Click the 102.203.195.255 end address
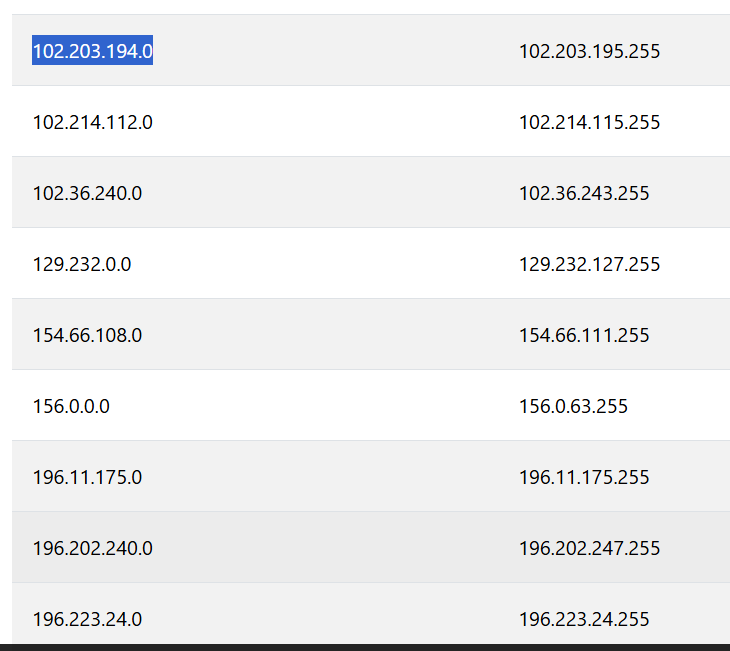The image size is (730, 651). [589, 51]
